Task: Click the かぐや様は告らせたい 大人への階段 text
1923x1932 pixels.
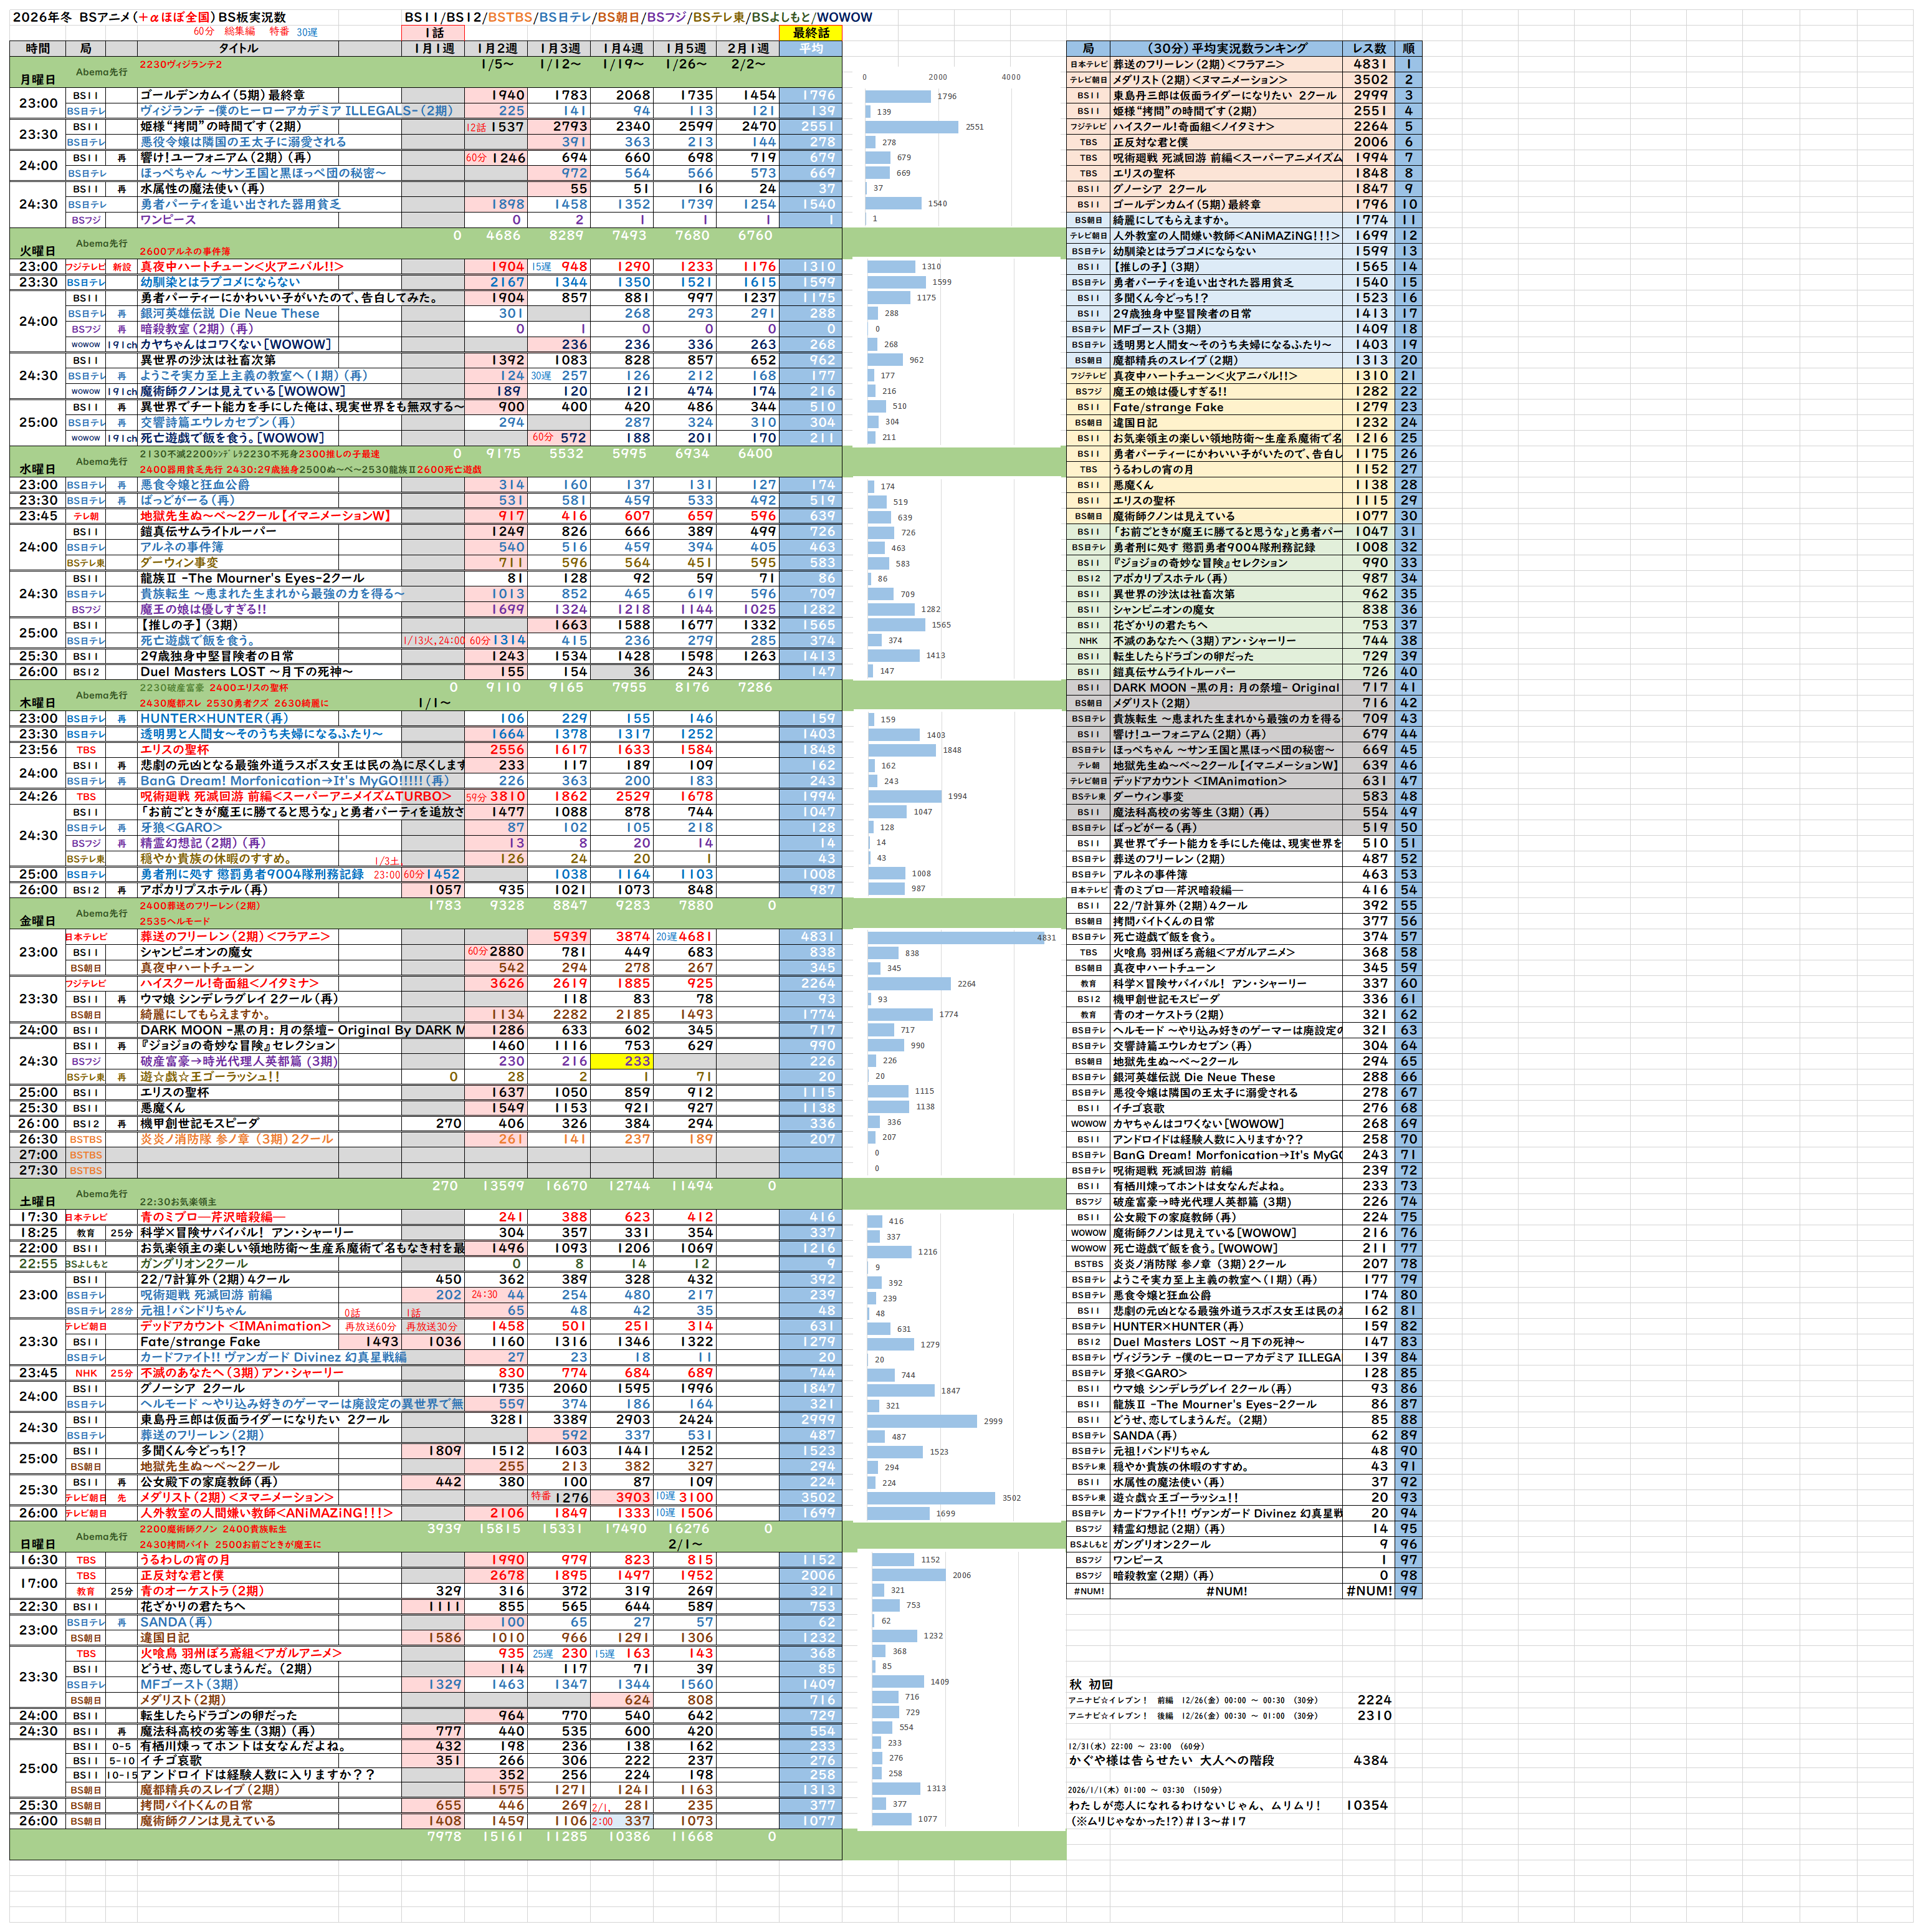Action: pos(1171,1761)
